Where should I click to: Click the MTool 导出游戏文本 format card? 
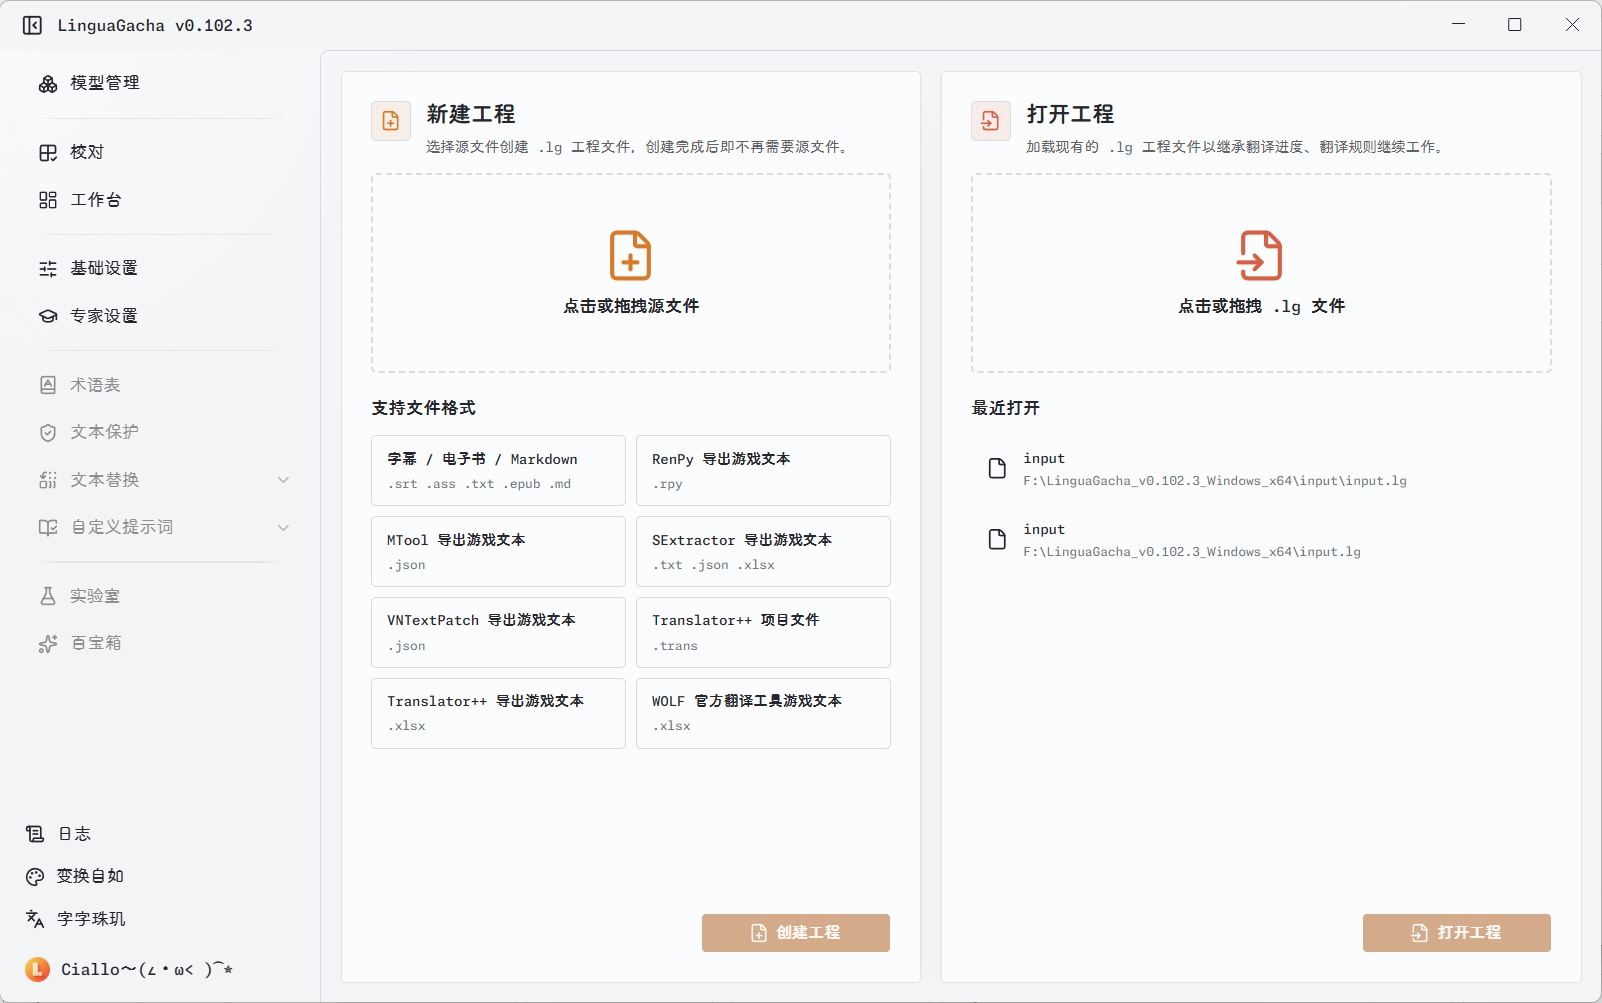click(498, 551)
